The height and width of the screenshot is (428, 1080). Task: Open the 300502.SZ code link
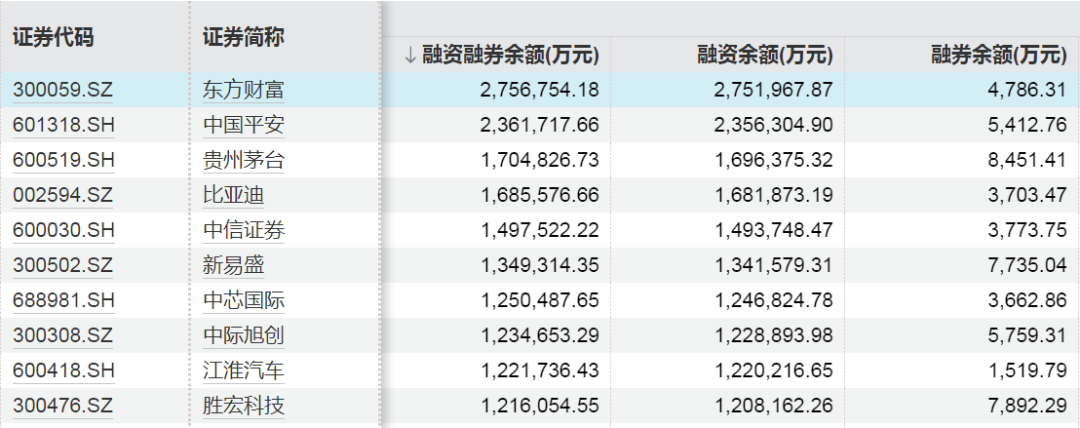point(63,265)
